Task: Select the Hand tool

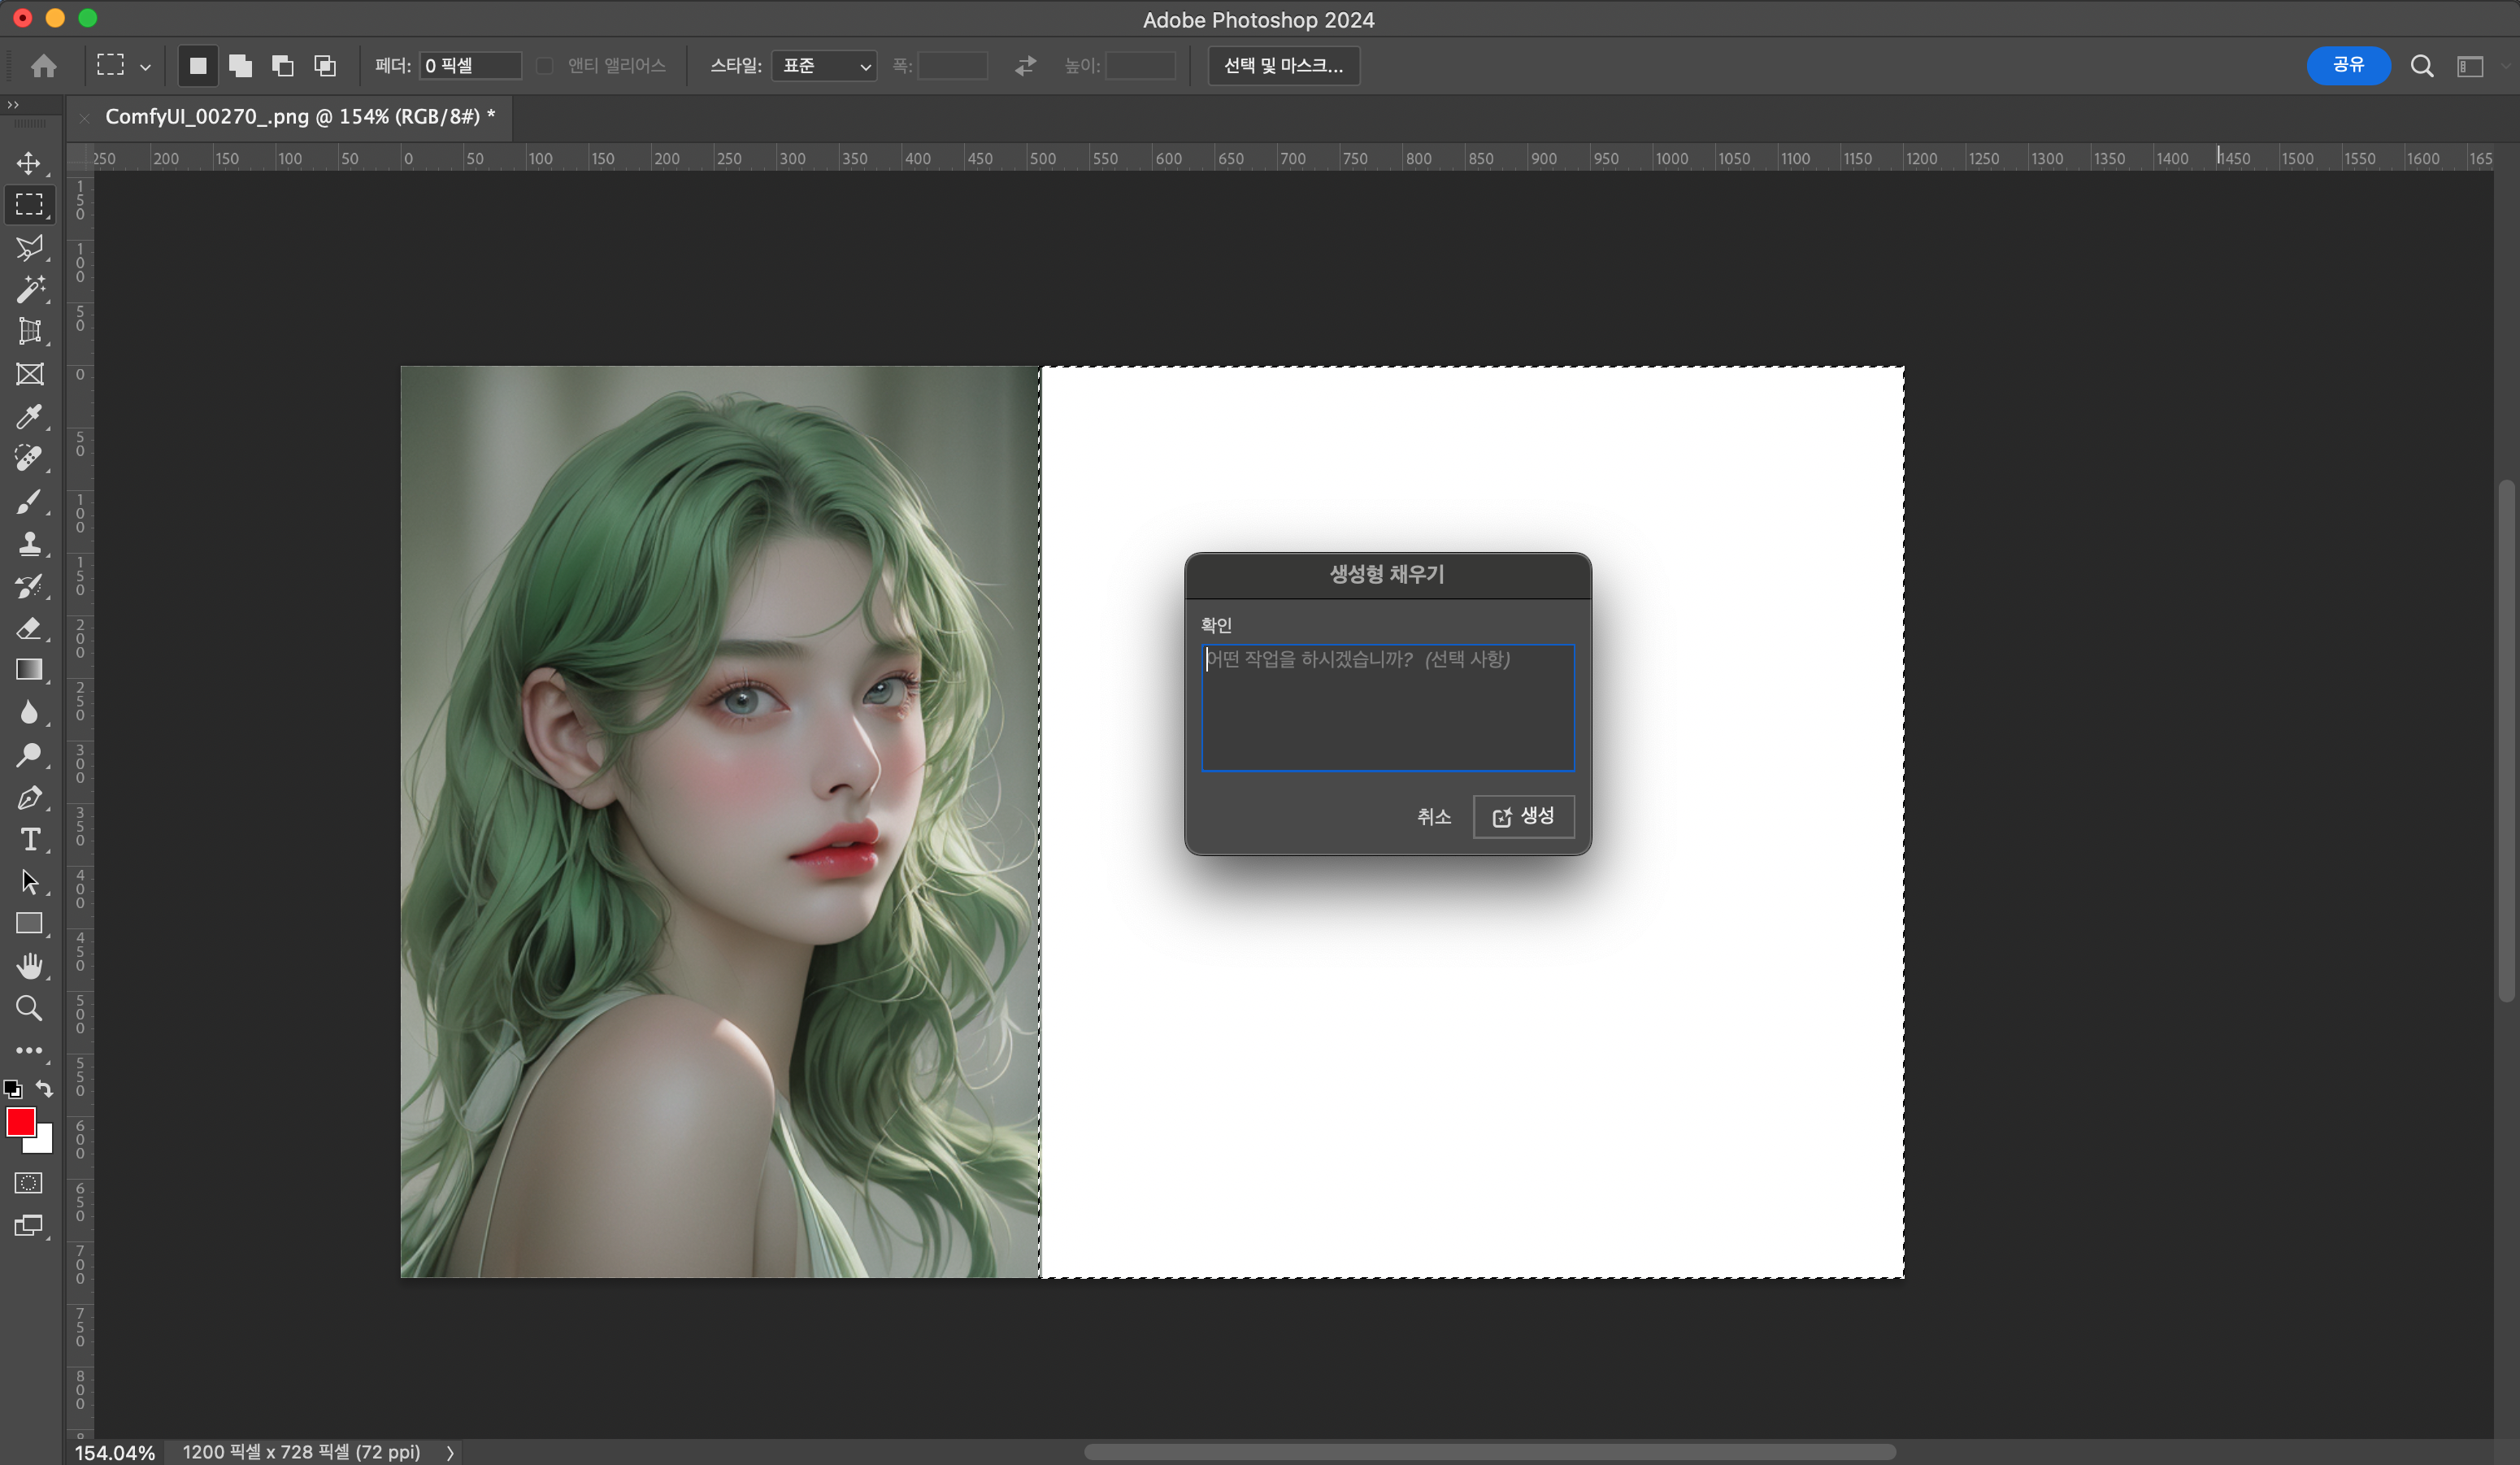Action: pyautogui.click(x=29, y=965)
